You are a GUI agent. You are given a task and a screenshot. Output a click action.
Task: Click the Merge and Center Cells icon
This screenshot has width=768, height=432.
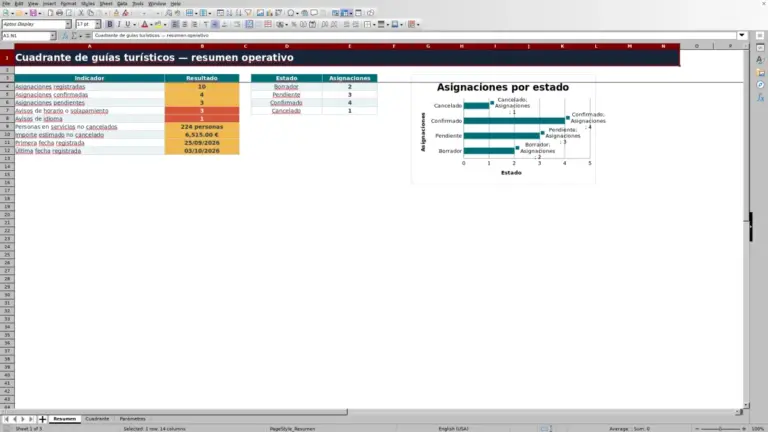pyautogui.click(x=249, y=24)
